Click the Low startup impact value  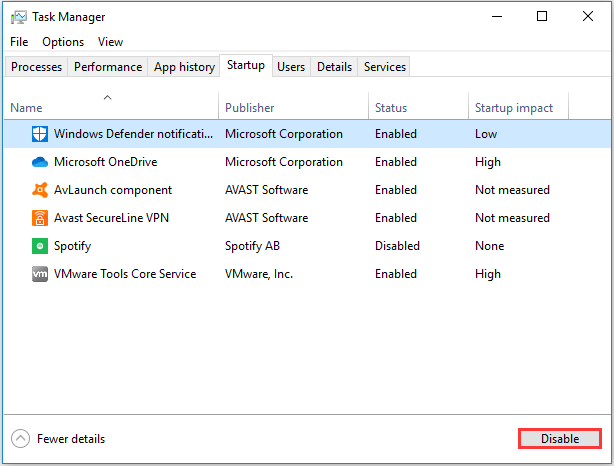click(486, 134)
